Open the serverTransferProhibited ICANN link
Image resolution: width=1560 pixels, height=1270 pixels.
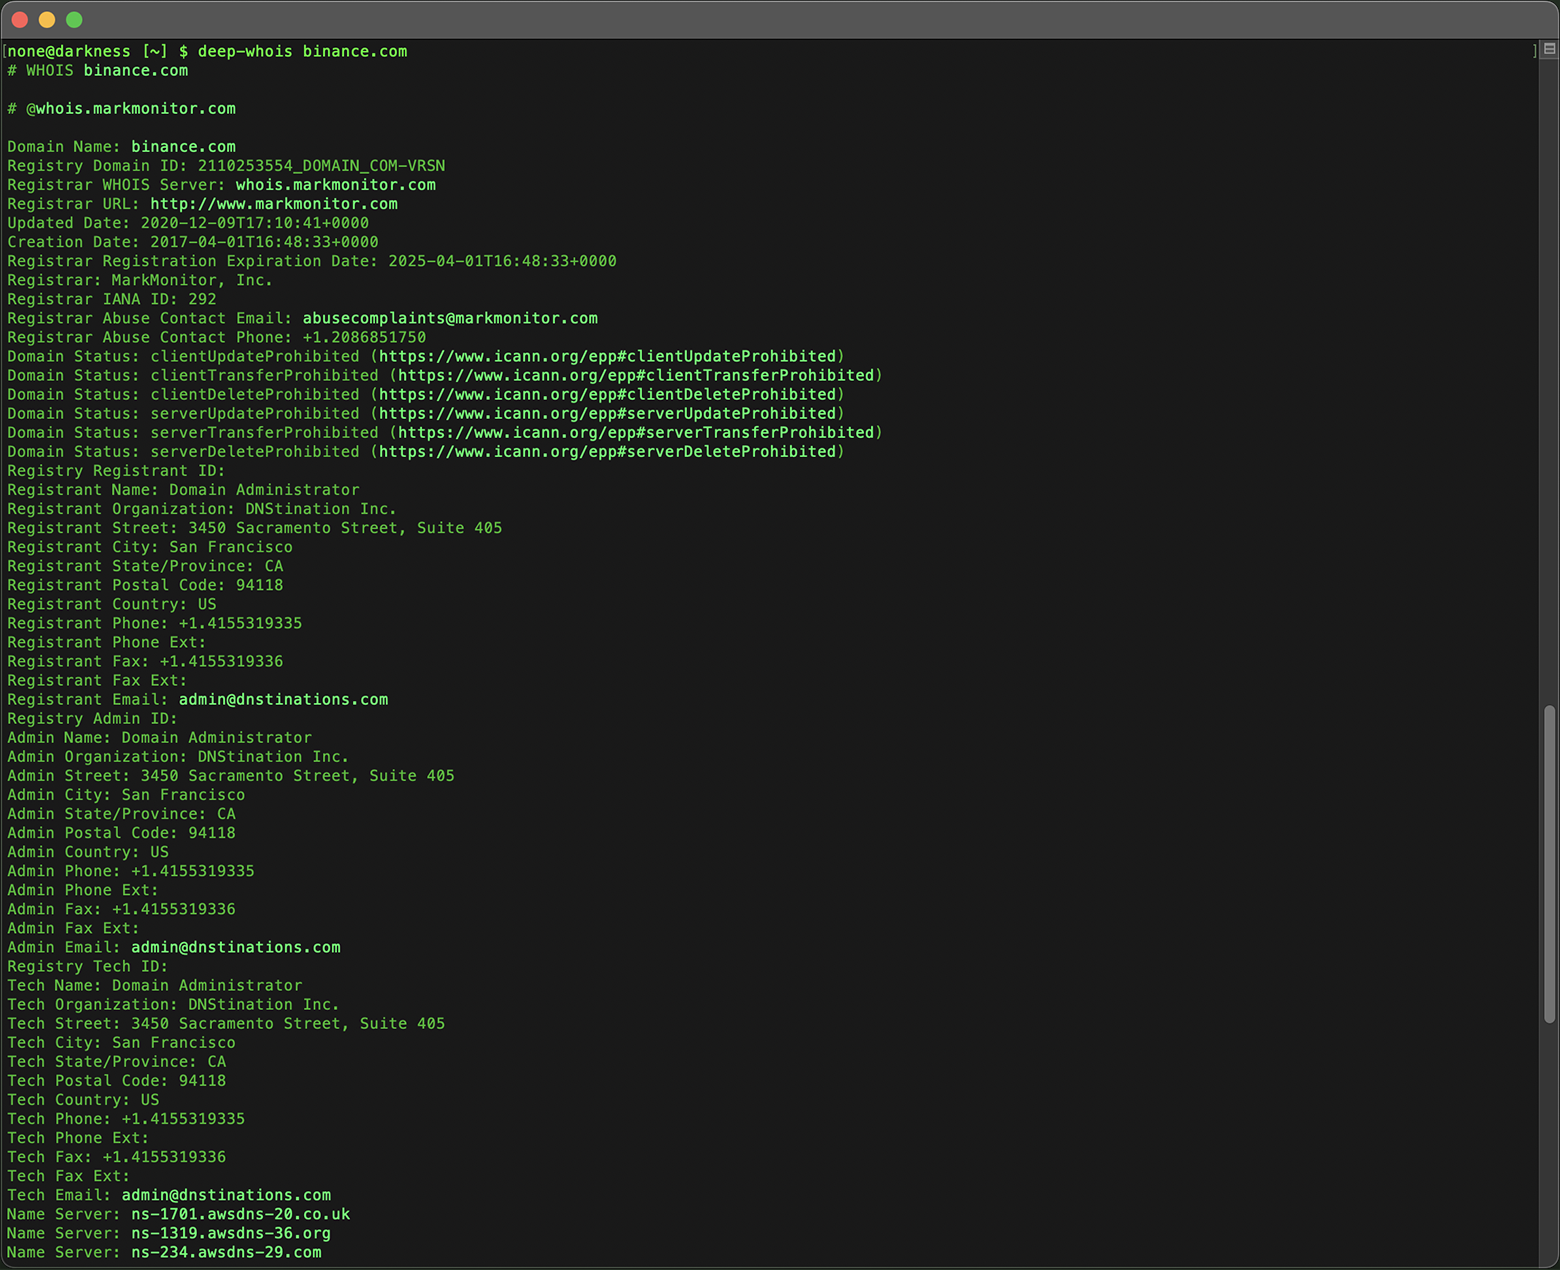[635, 432]
